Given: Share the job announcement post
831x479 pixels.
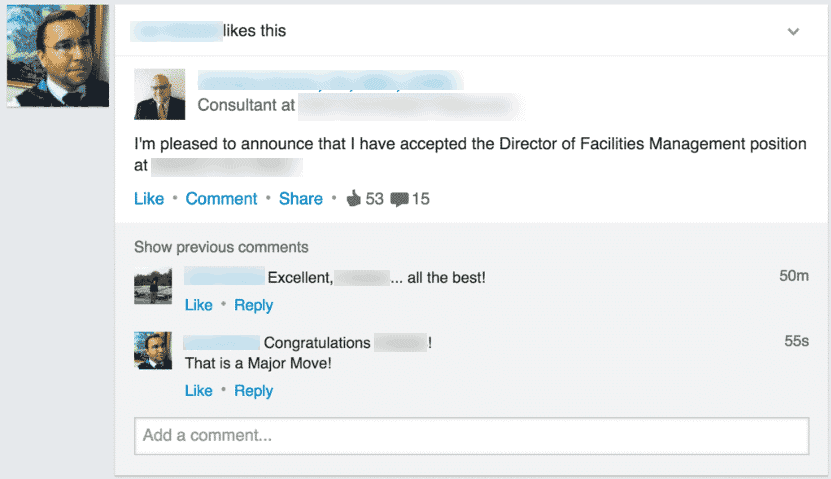Looking at the screenshot, I should pyautogui.click(x=300, y=199).
